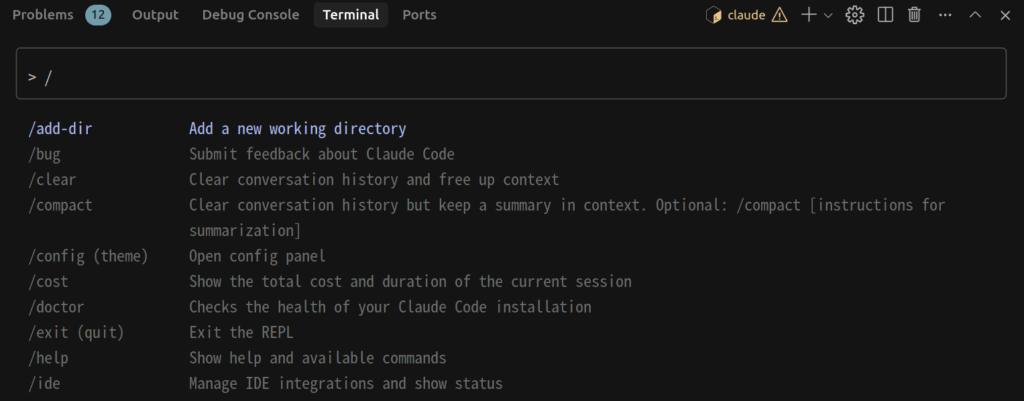1024x401 pixels.
Task: Click the warning triangle next to claude
Action: 779,15
